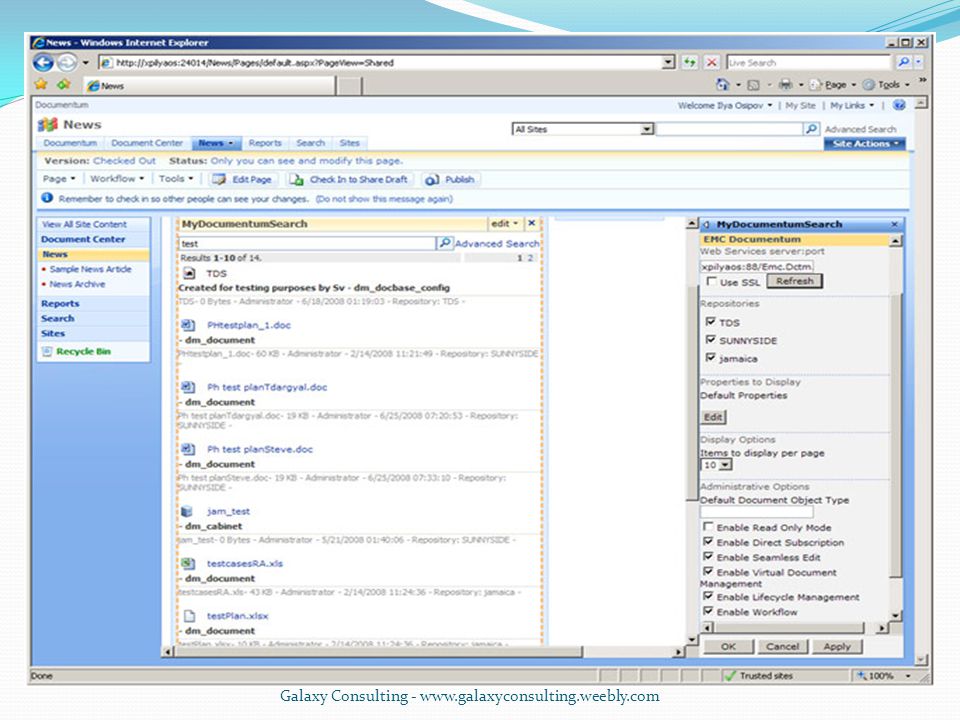The image size is (960, 720).
Task: Open the All Sites scope dropdown
Action: tap(647, 129)
